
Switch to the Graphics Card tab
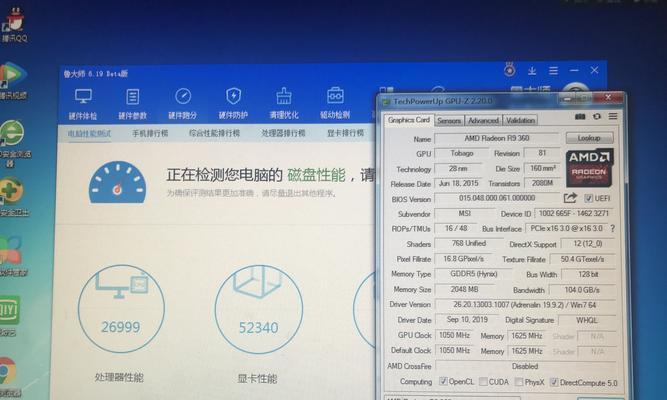(409, 120)
